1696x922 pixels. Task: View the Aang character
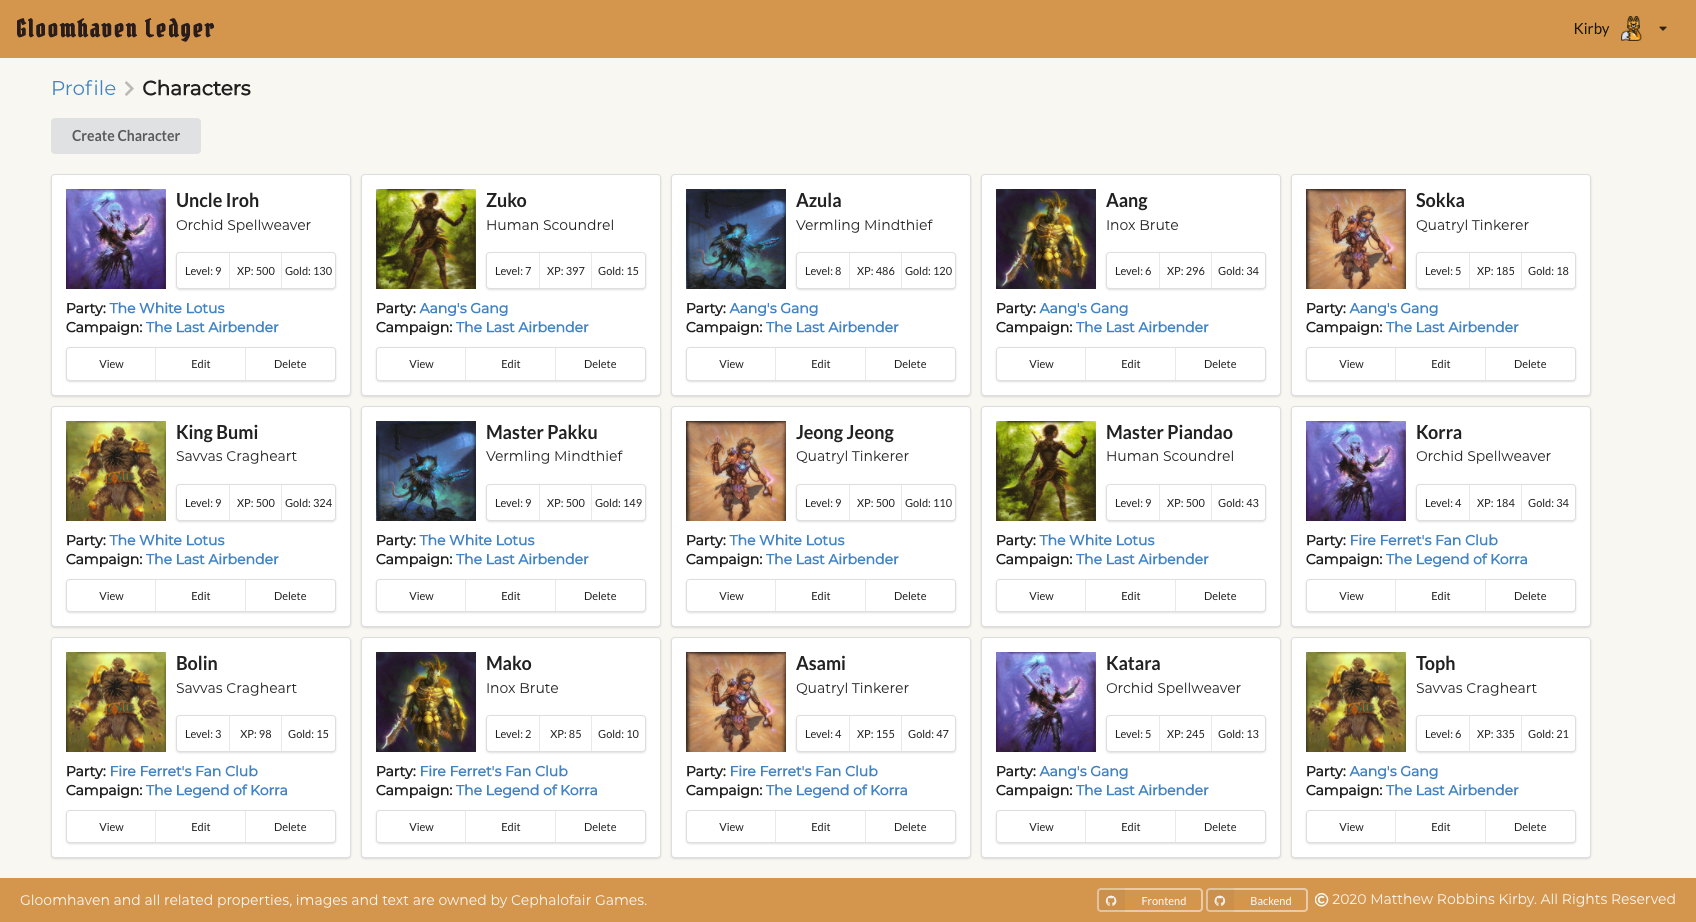pyautogui.click(x=1041, y=364)
